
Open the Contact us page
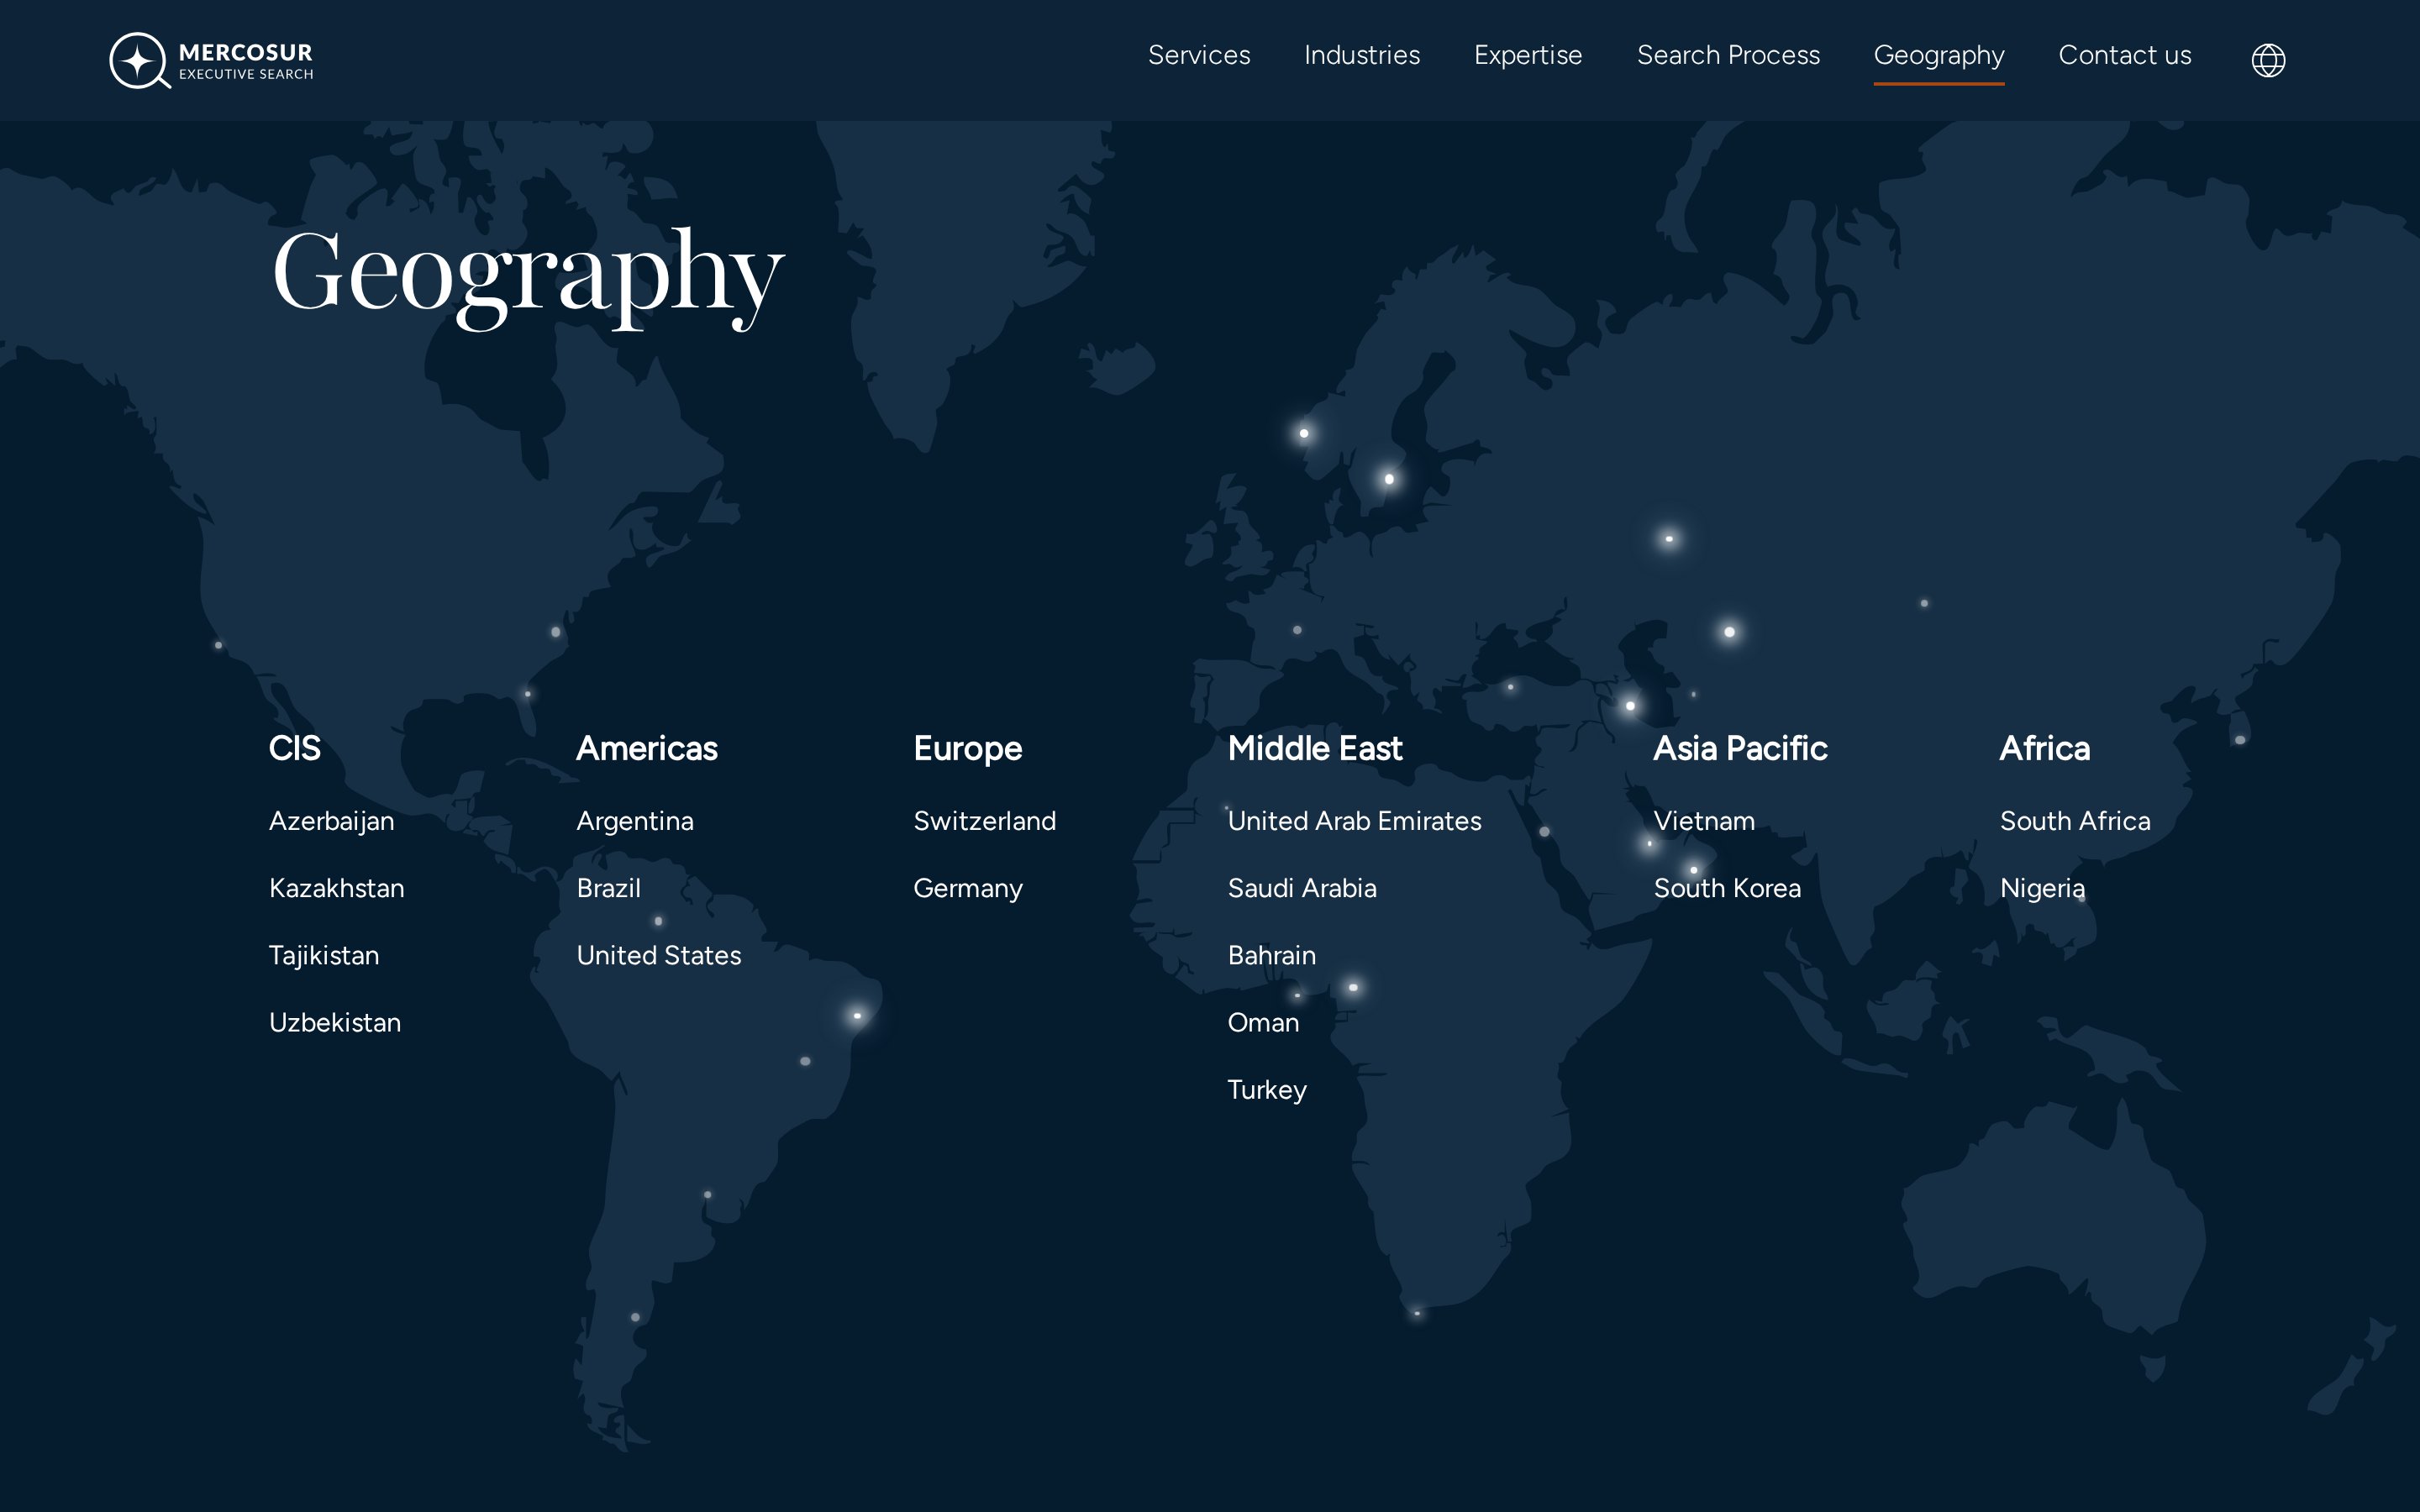(x=2125, y=55)
